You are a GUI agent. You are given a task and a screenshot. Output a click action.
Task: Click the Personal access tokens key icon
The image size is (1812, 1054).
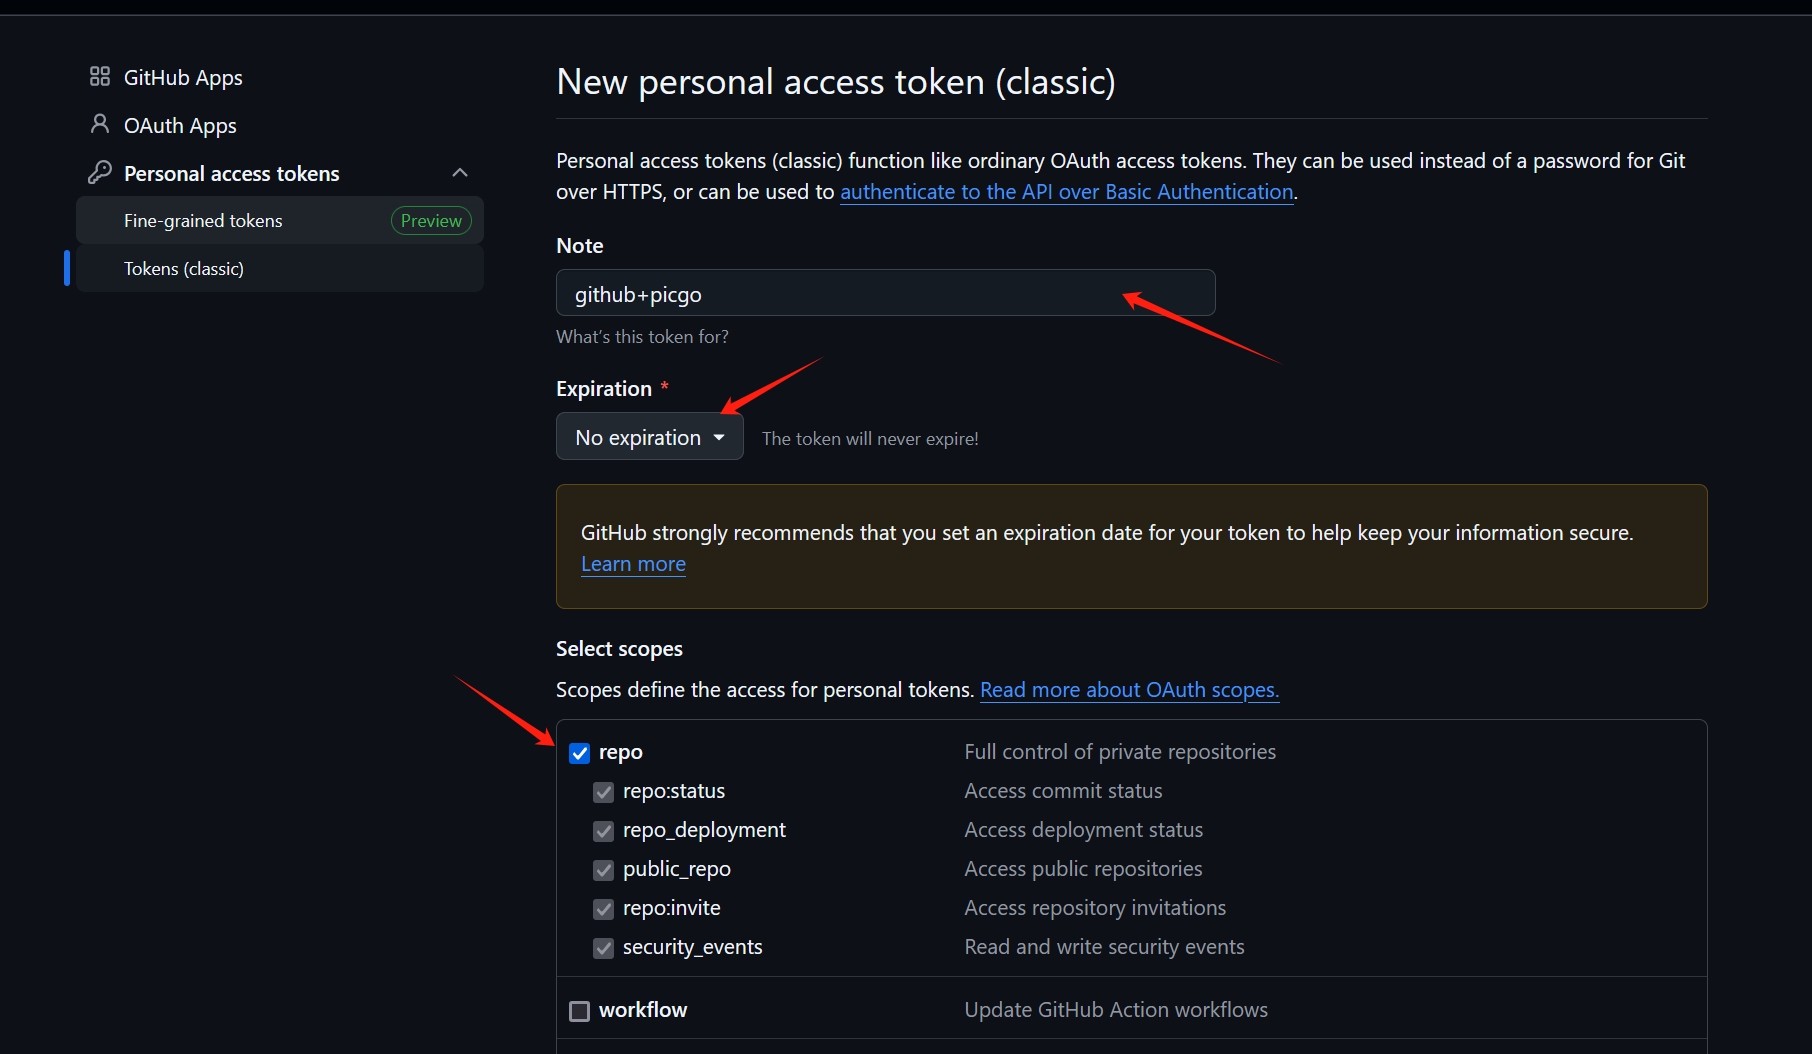100,172
